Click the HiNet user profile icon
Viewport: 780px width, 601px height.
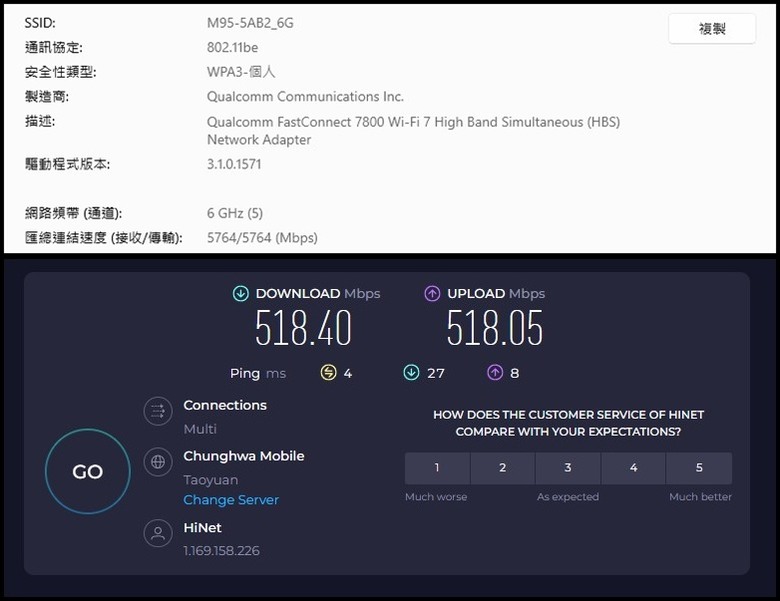pos(158,533)
